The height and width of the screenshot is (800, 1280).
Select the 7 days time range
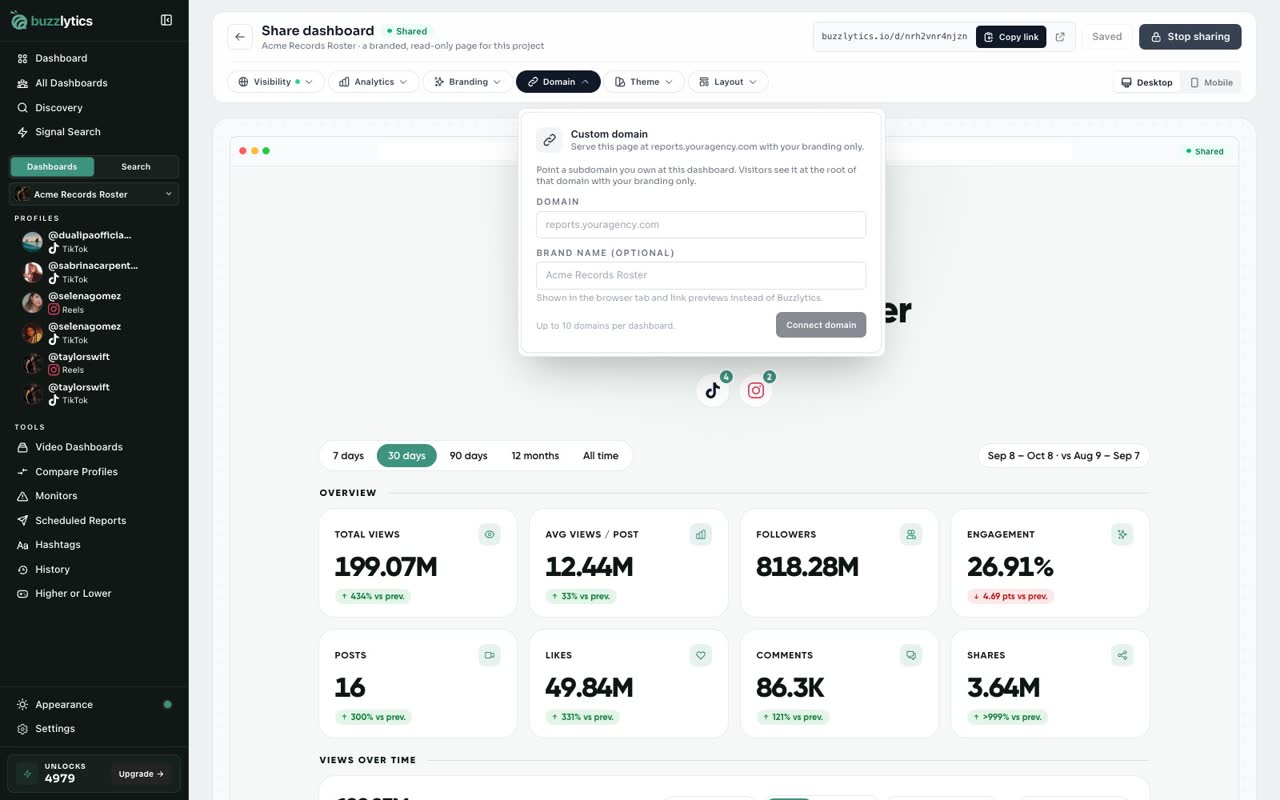tap(348, 456)
